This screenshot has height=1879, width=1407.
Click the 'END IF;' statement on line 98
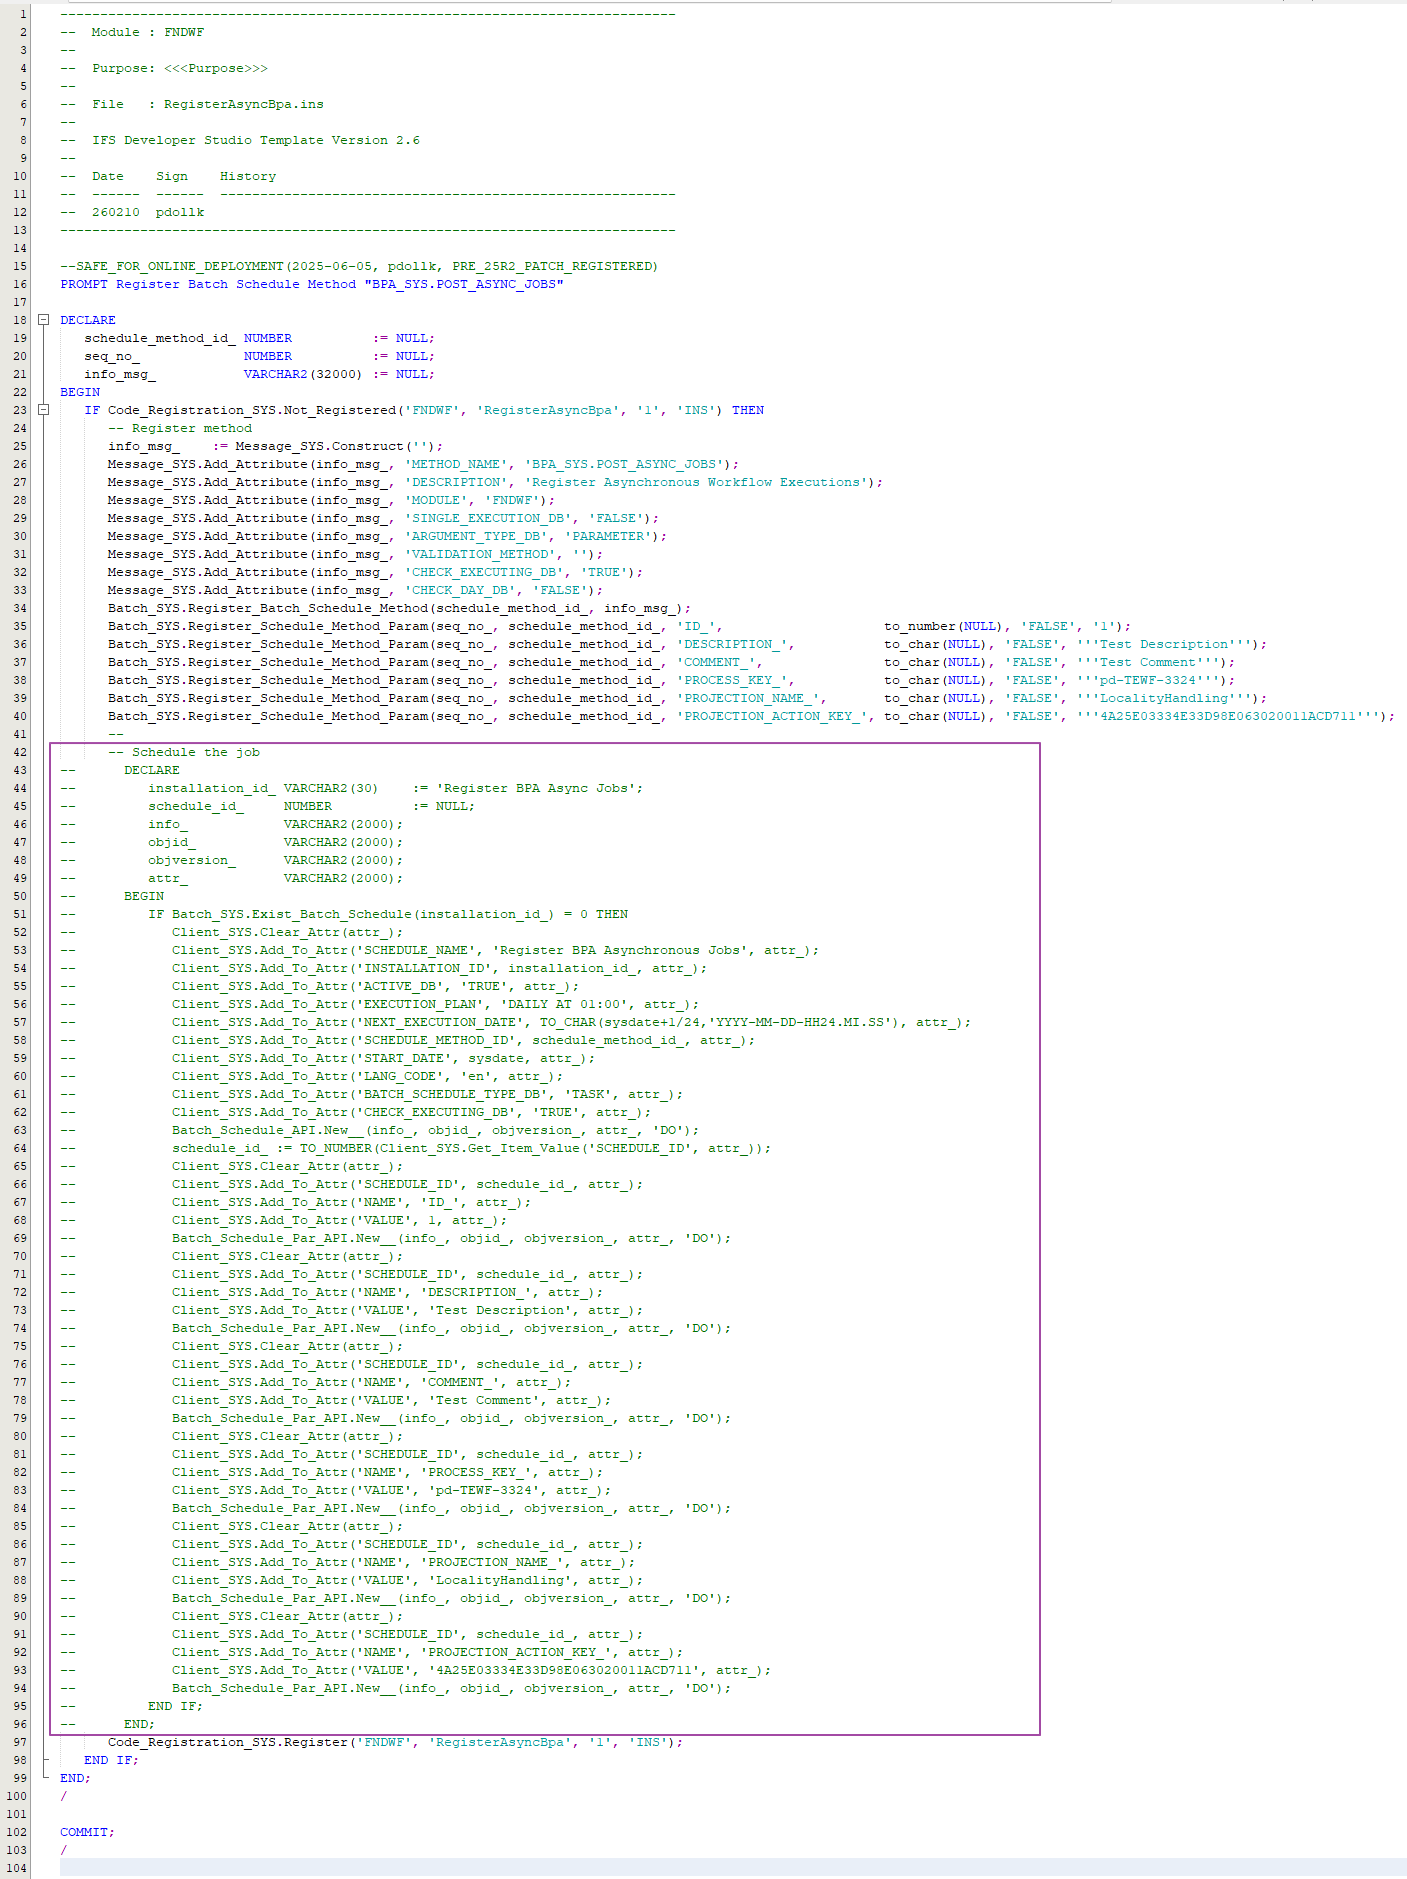pyautogui.click(x=111, y=1760)
